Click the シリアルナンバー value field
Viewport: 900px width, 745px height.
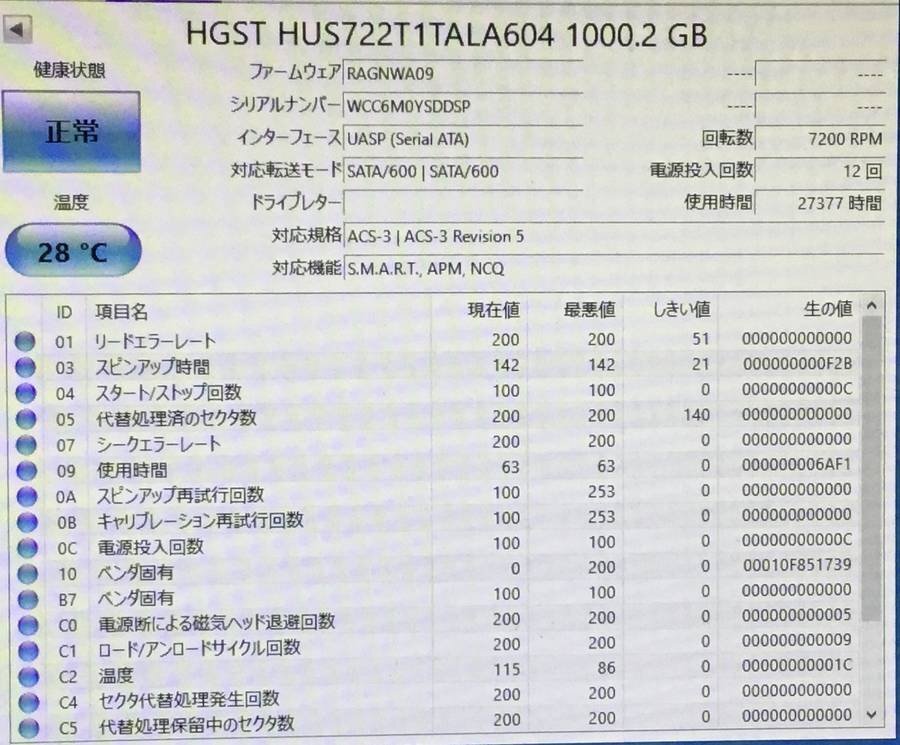click(465, 105)
